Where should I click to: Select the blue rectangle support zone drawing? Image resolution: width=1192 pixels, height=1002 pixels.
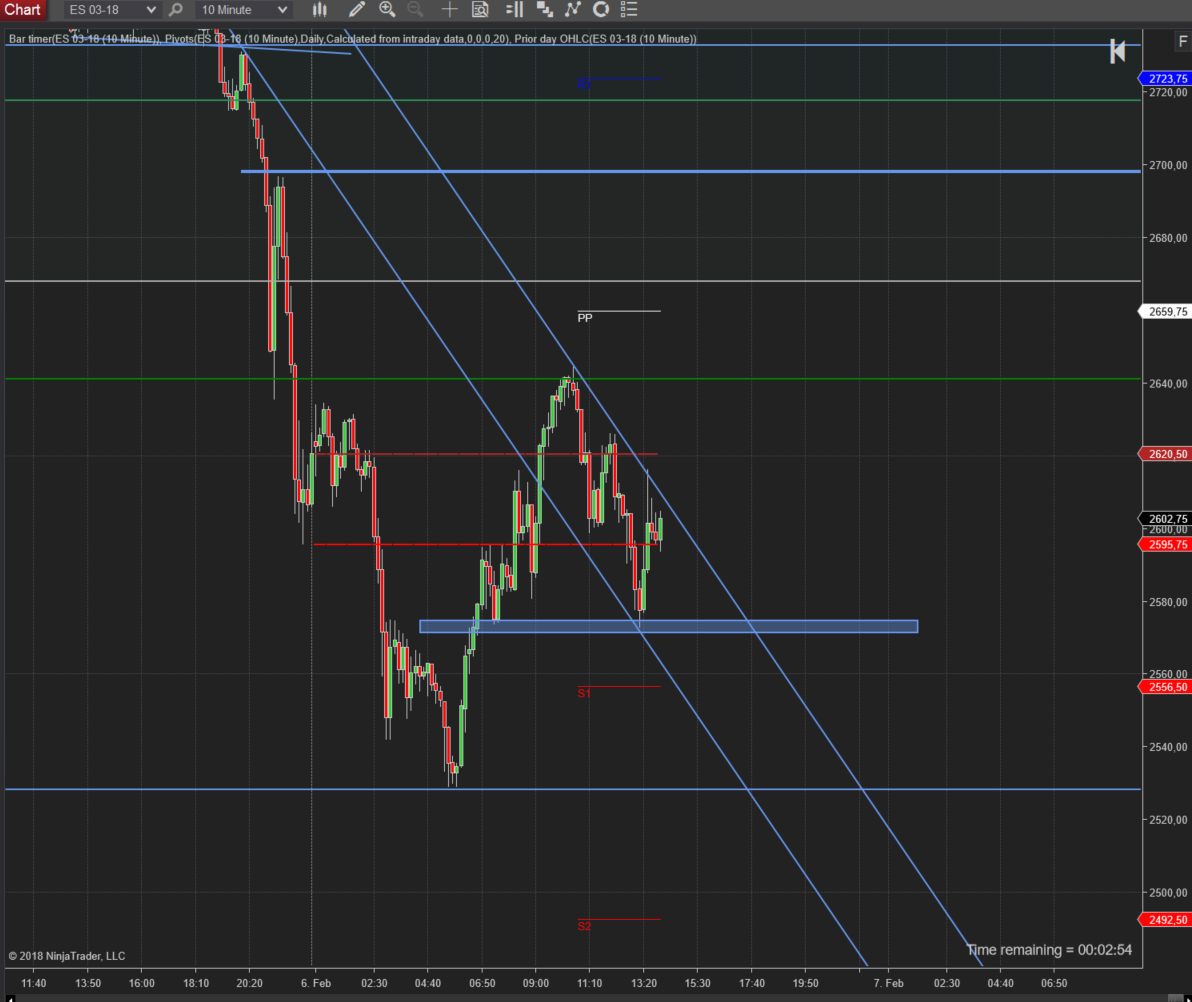point(669,626)
